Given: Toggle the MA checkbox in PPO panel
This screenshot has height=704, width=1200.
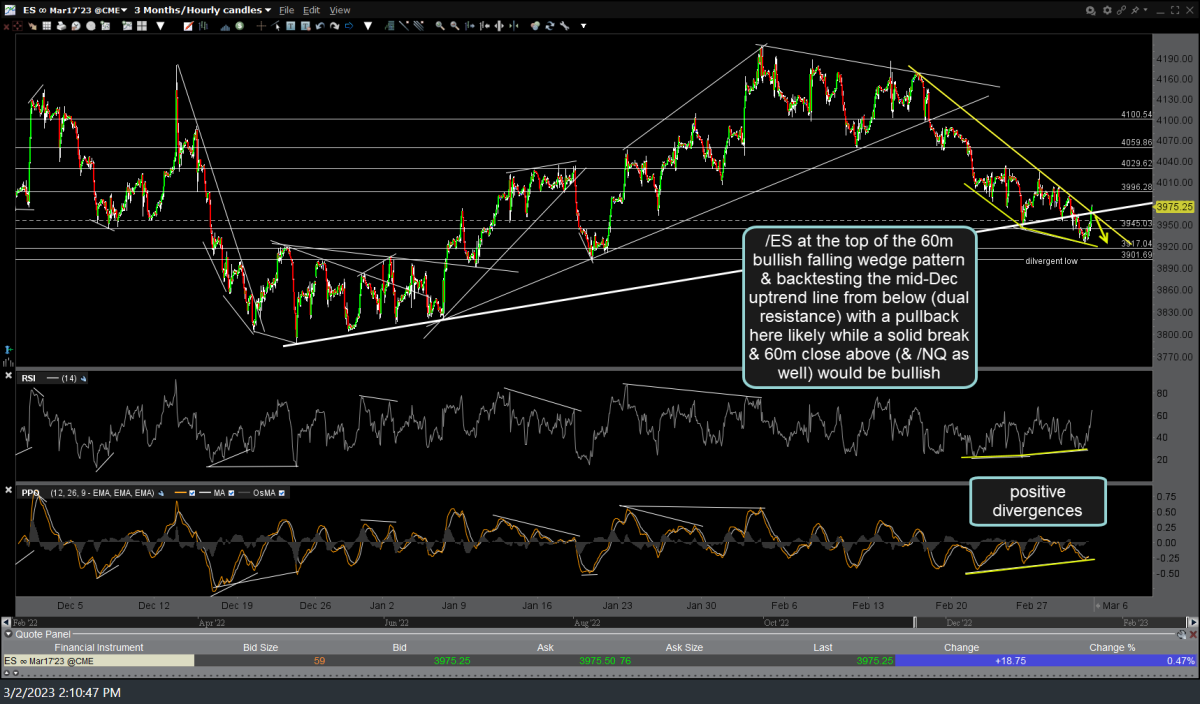Looking at the screenshot, I should point(231,493).
